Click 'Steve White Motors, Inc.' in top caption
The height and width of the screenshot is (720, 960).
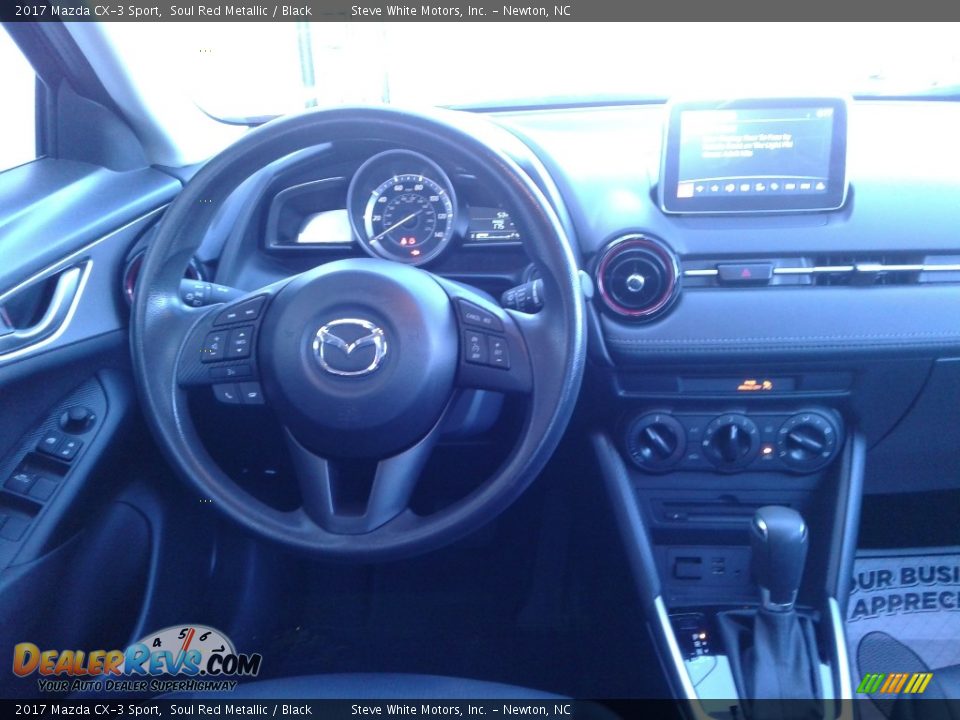[419, 10]
